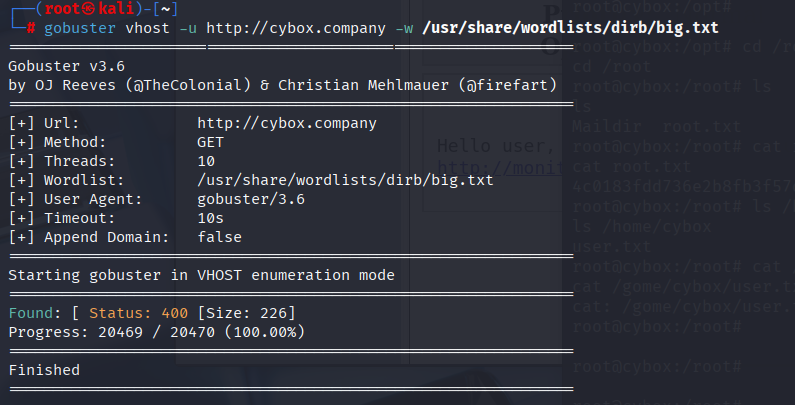Click the http://cybox.company URL in command line
This screenshot has height=405, width=795.
click(294, 27)
